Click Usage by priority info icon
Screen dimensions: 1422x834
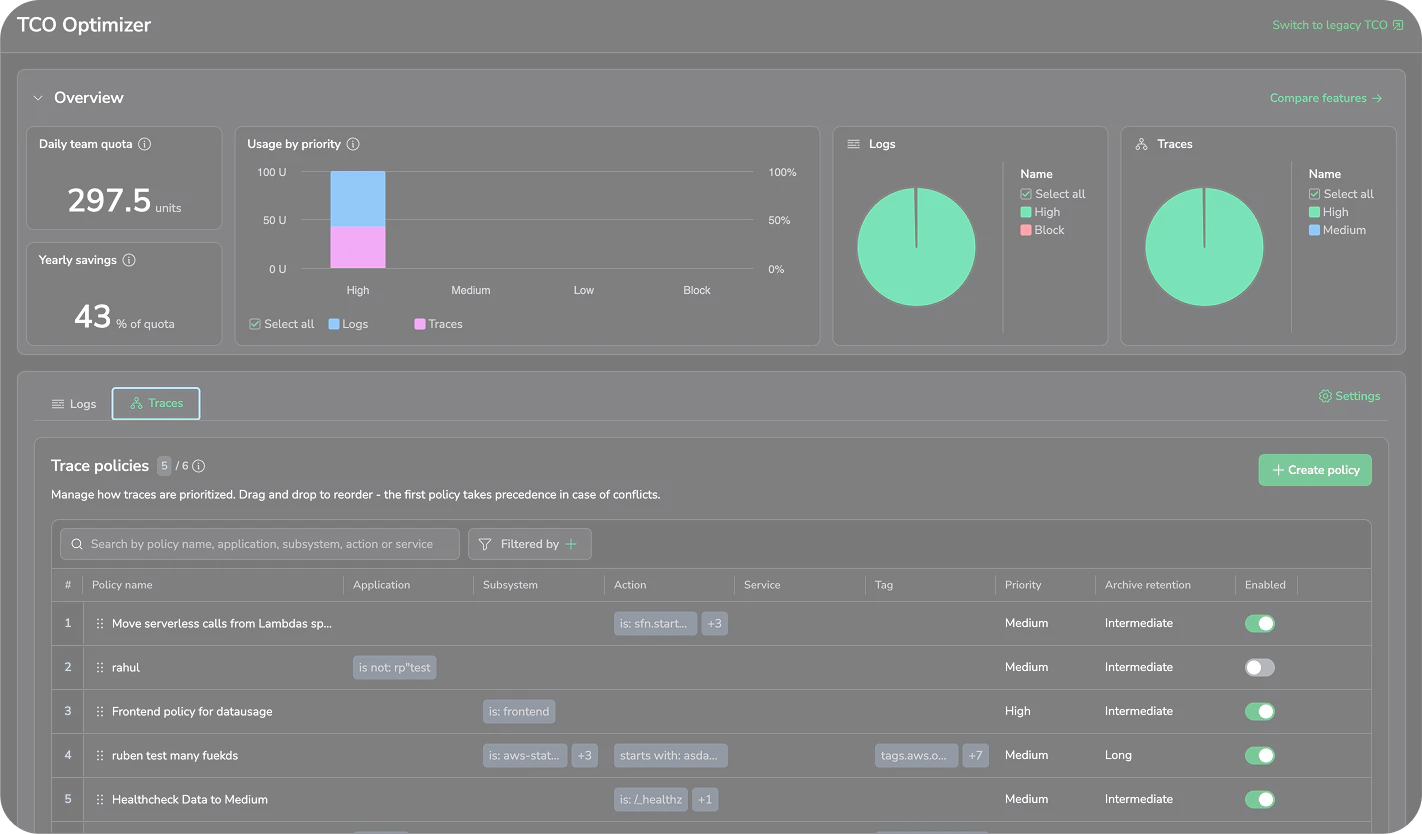tap(353, 144)
